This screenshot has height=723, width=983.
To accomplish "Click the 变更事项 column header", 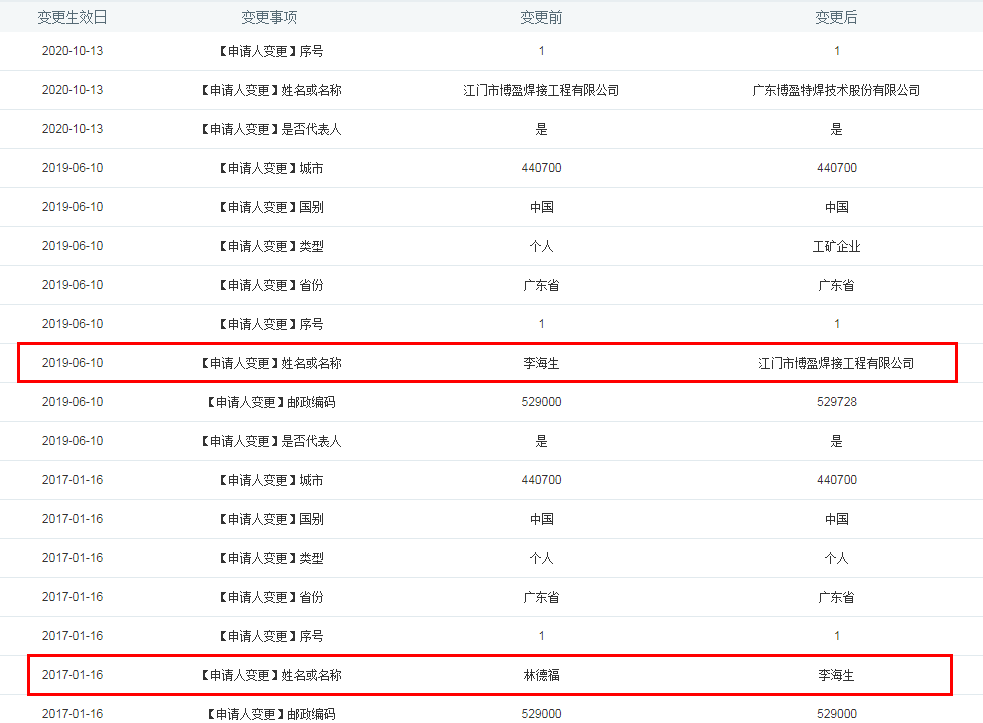I will pyautogui.click(x=270, y=18).
